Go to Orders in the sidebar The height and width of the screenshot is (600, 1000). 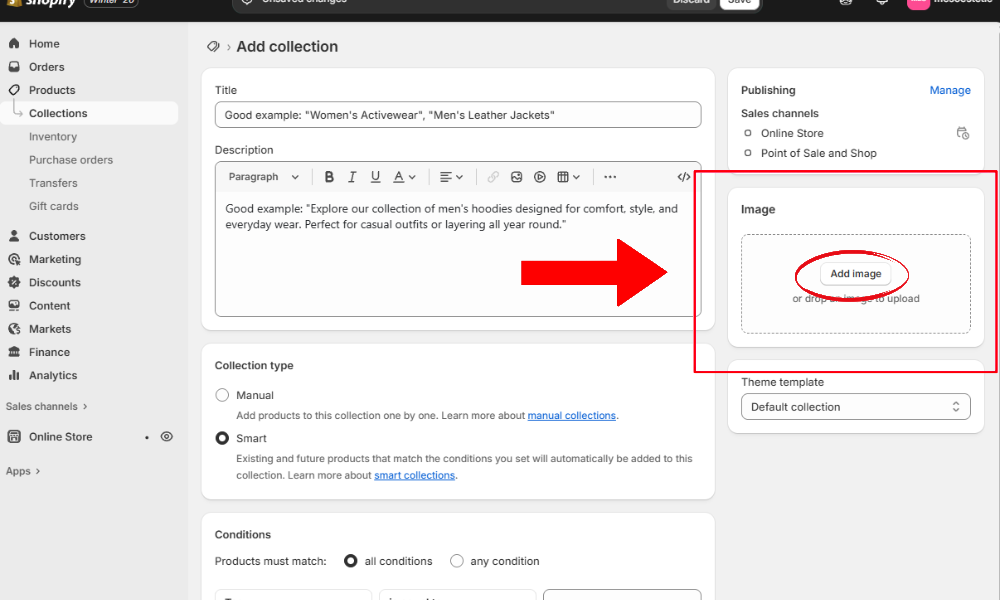pos(46,67)
